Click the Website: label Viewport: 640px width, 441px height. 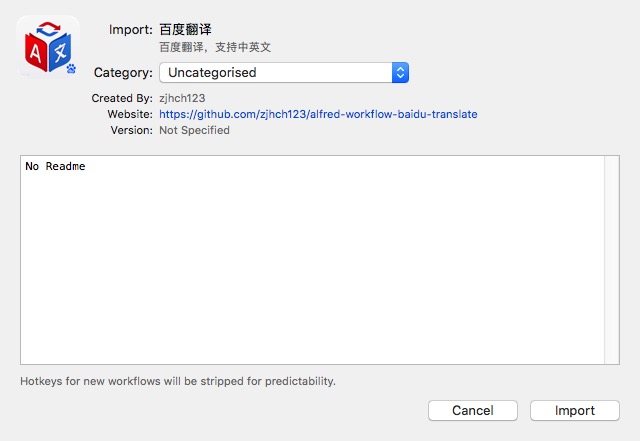(130, 114)
